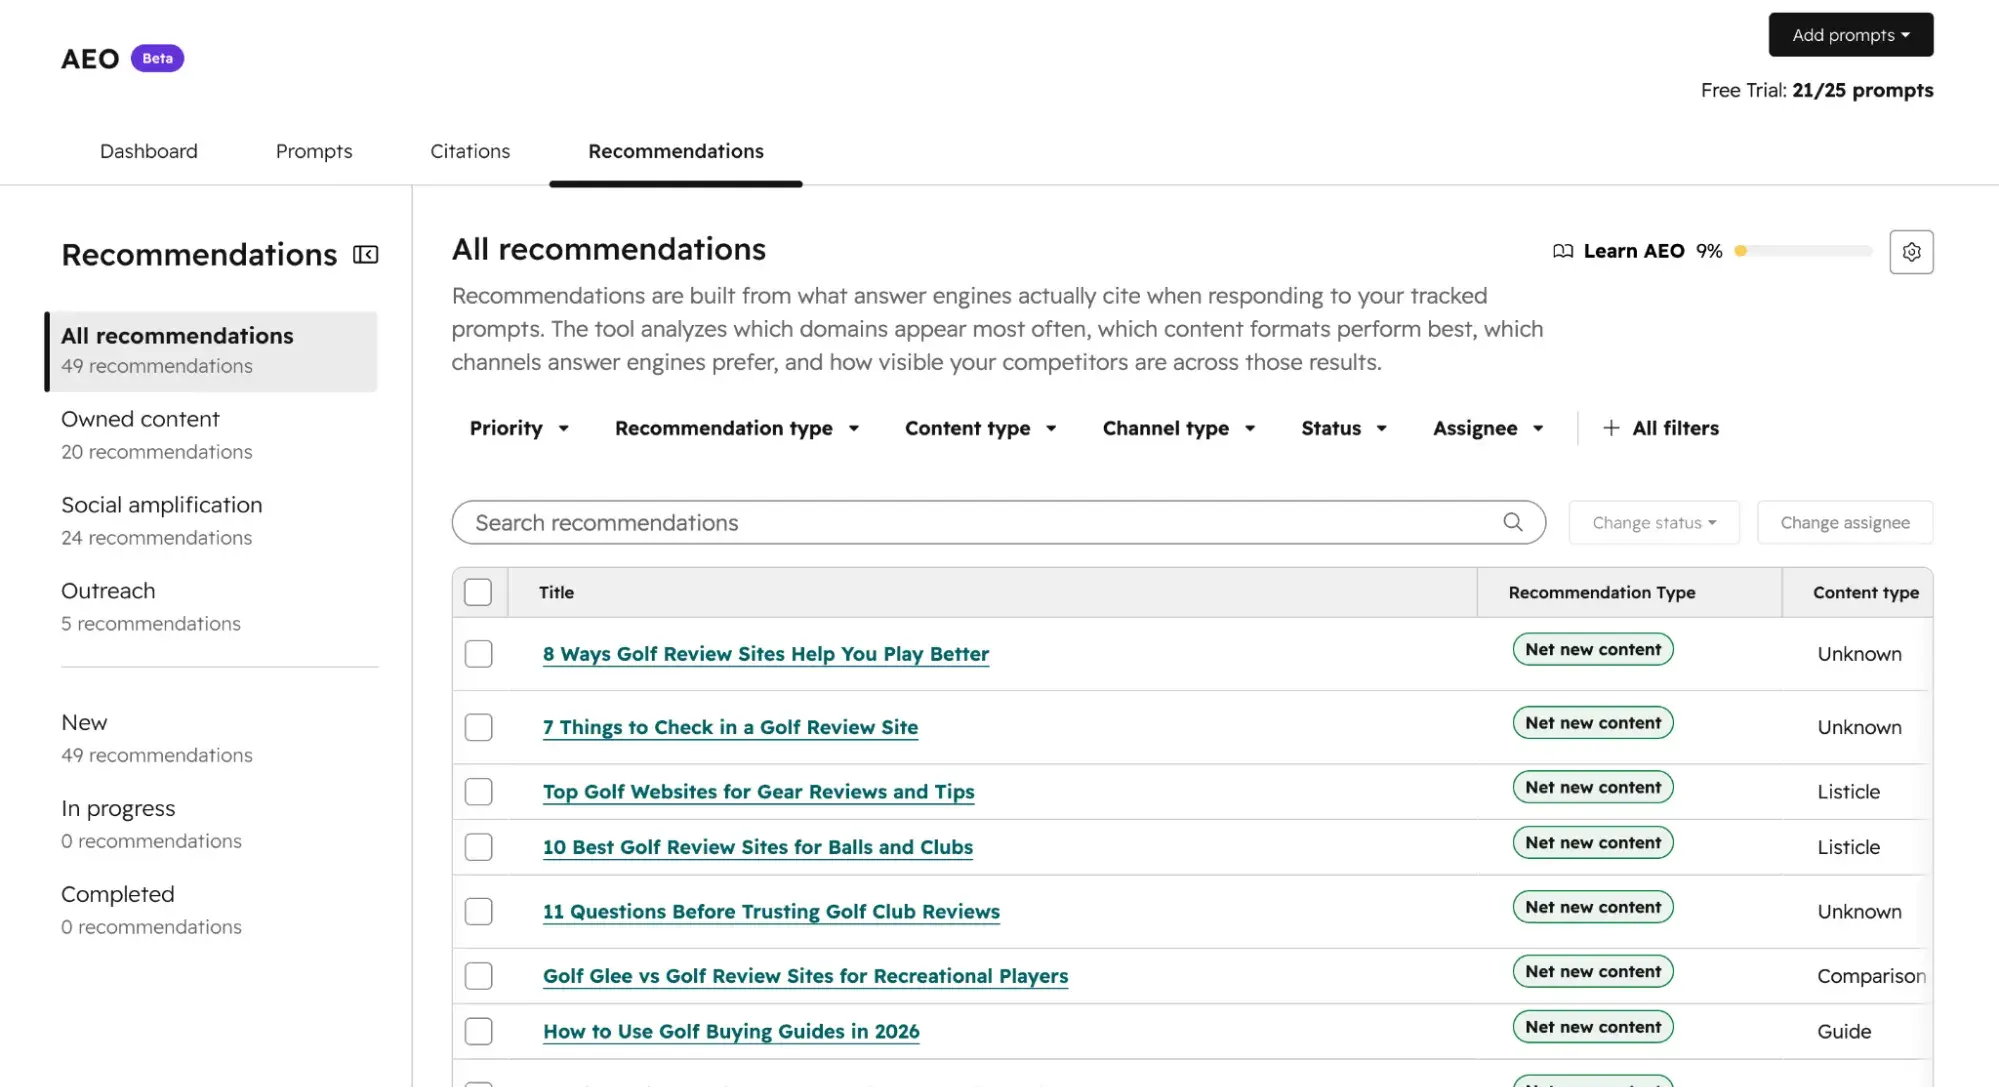Click the search magnifier icon
Image resolution: width=1999 pixels, height=1088 pixels.
tap(1512, 522)
